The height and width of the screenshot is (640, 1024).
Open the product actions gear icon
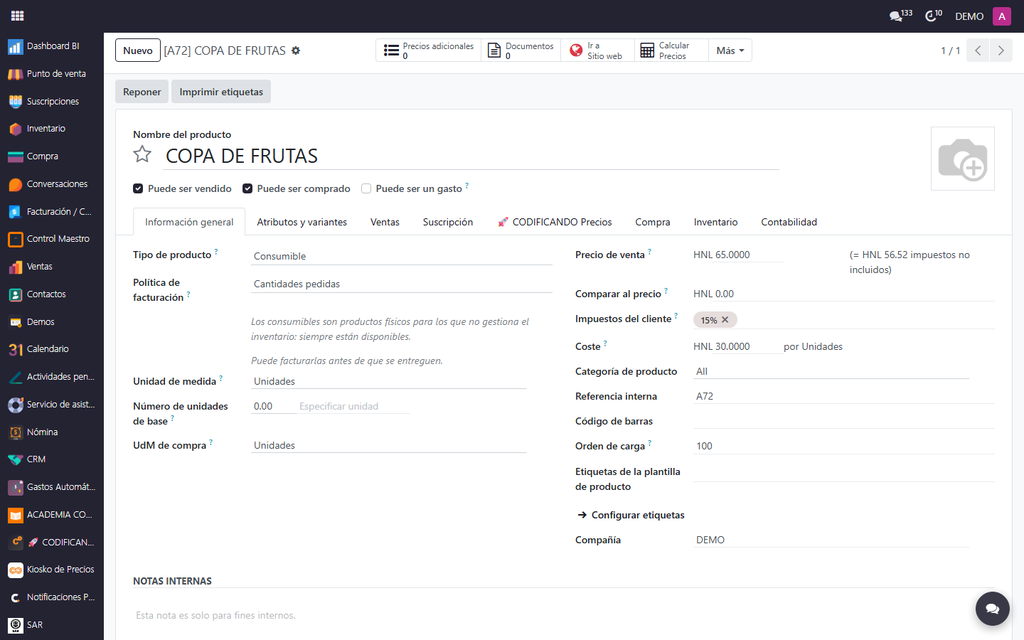(x=296, y=50)
